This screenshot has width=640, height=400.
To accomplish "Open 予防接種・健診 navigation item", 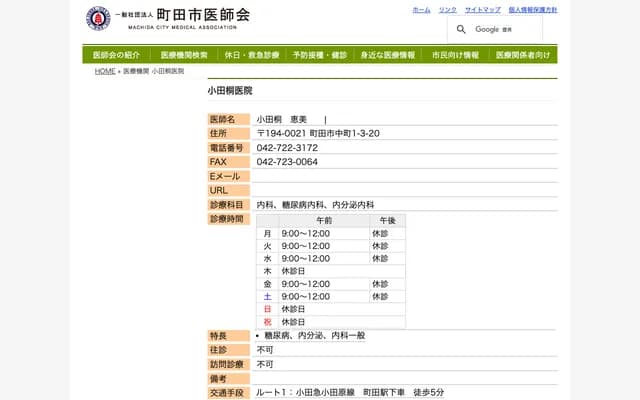I will [320, 55].
